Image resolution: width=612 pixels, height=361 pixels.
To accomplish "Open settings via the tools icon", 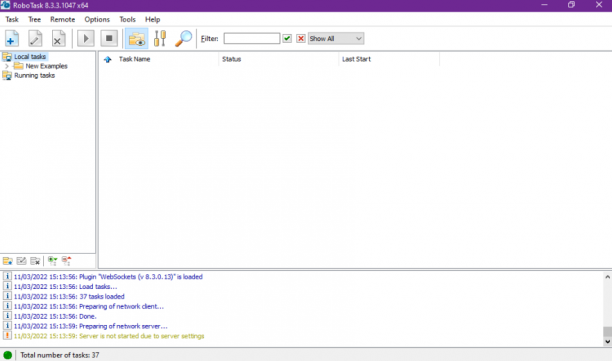I will pos(160,38).
